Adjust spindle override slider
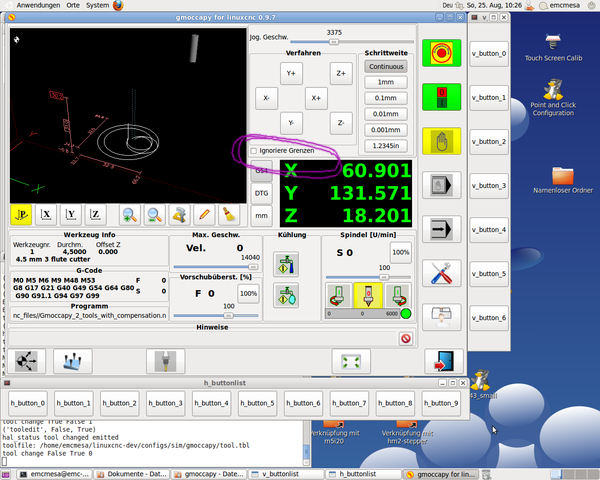600x480 pixels. pos(384,277)
